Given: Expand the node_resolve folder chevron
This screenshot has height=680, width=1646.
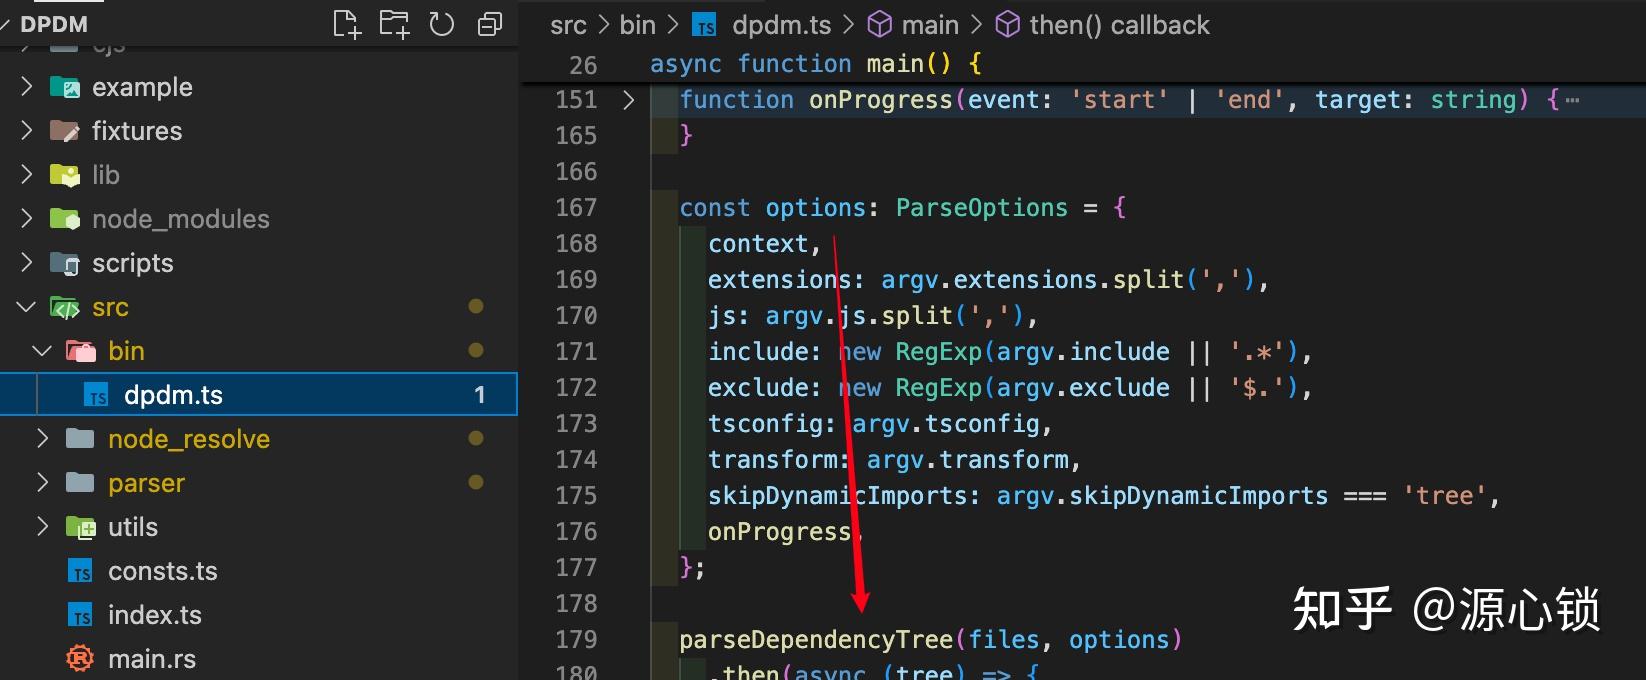Looking at the screenshot, I should (x=42, y=439).
